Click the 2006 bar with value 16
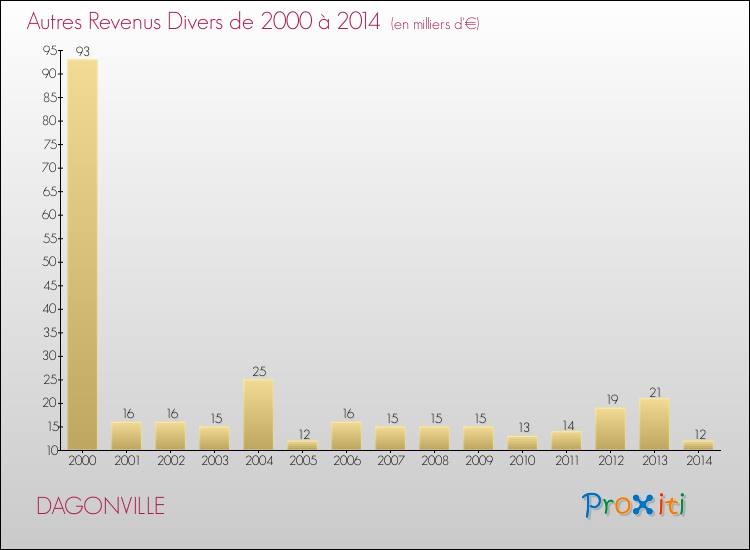 point(346,436)
